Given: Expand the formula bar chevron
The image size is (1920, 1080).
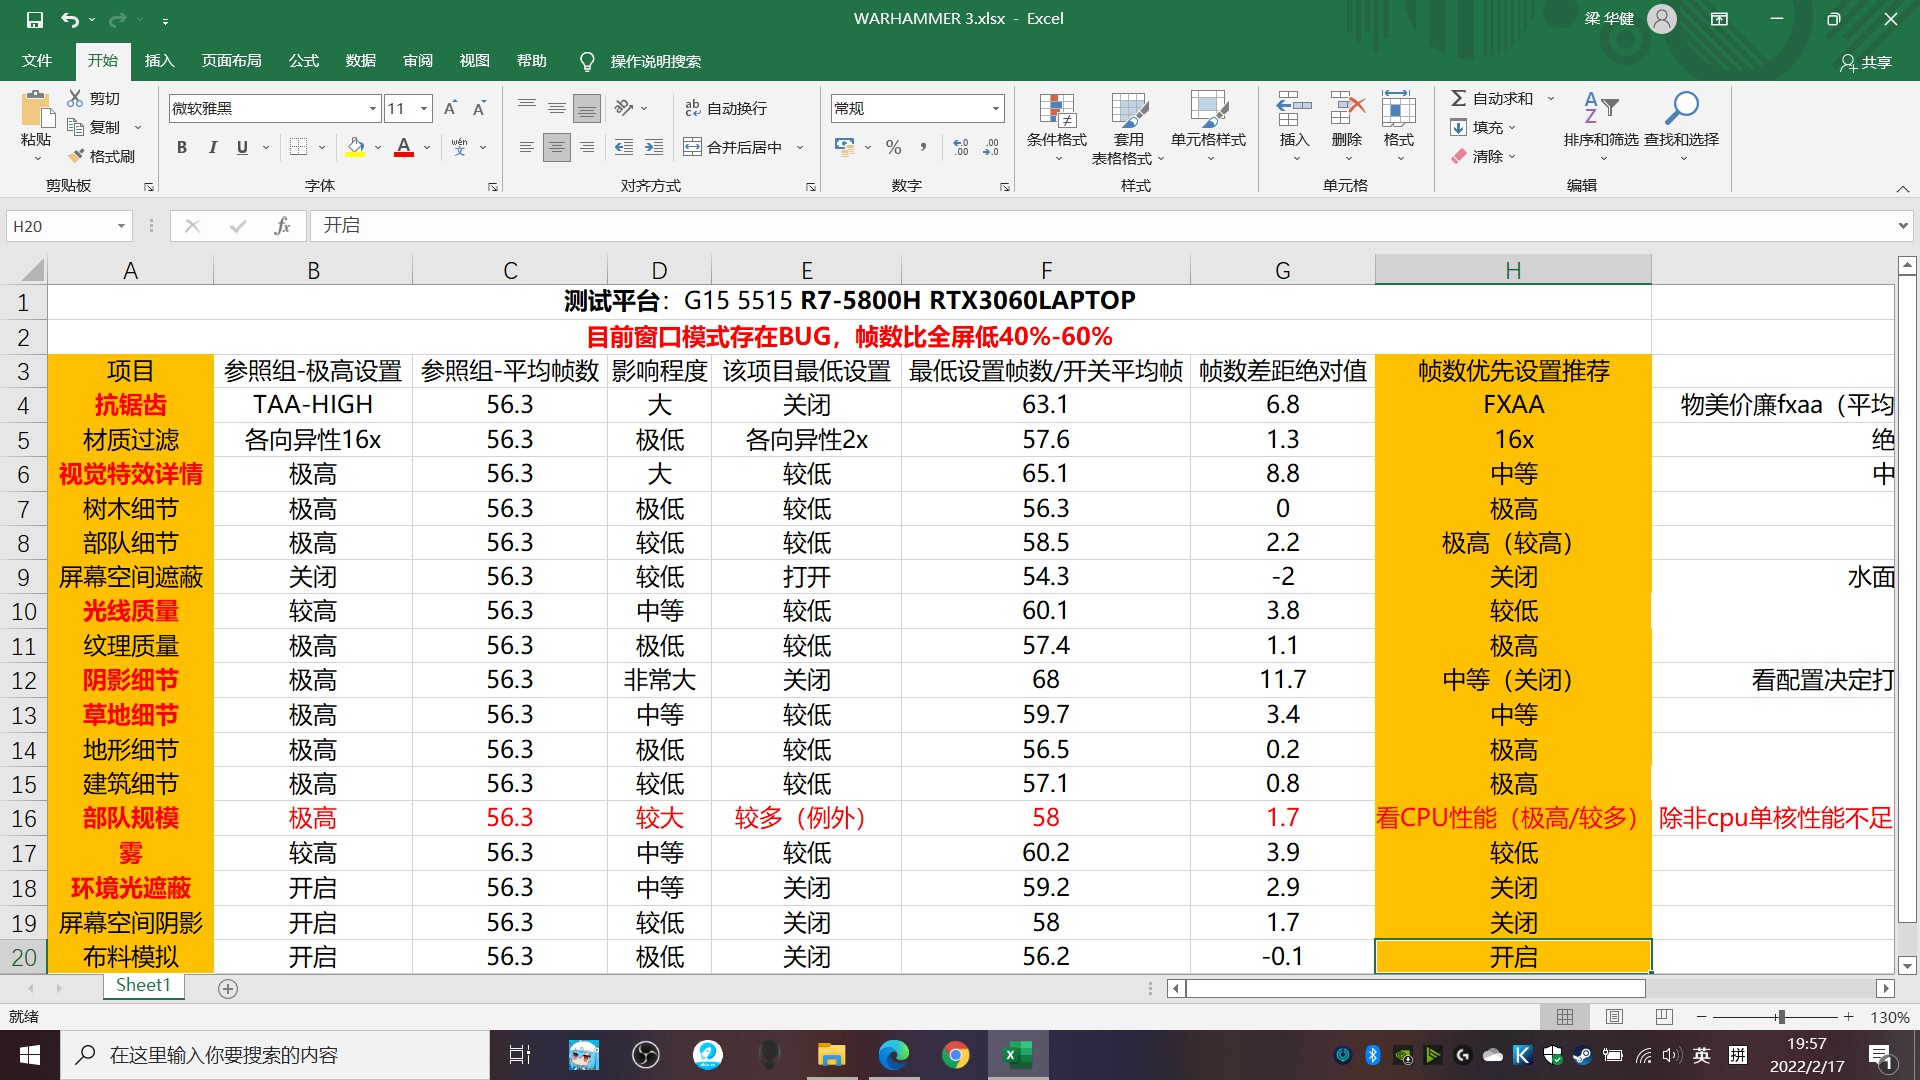Looking at the screenshot, I should (x=1903, y=226).
